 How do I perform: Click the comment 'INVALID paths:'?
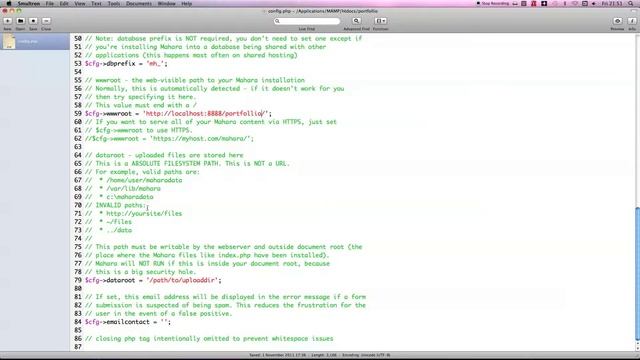point(115,205)
